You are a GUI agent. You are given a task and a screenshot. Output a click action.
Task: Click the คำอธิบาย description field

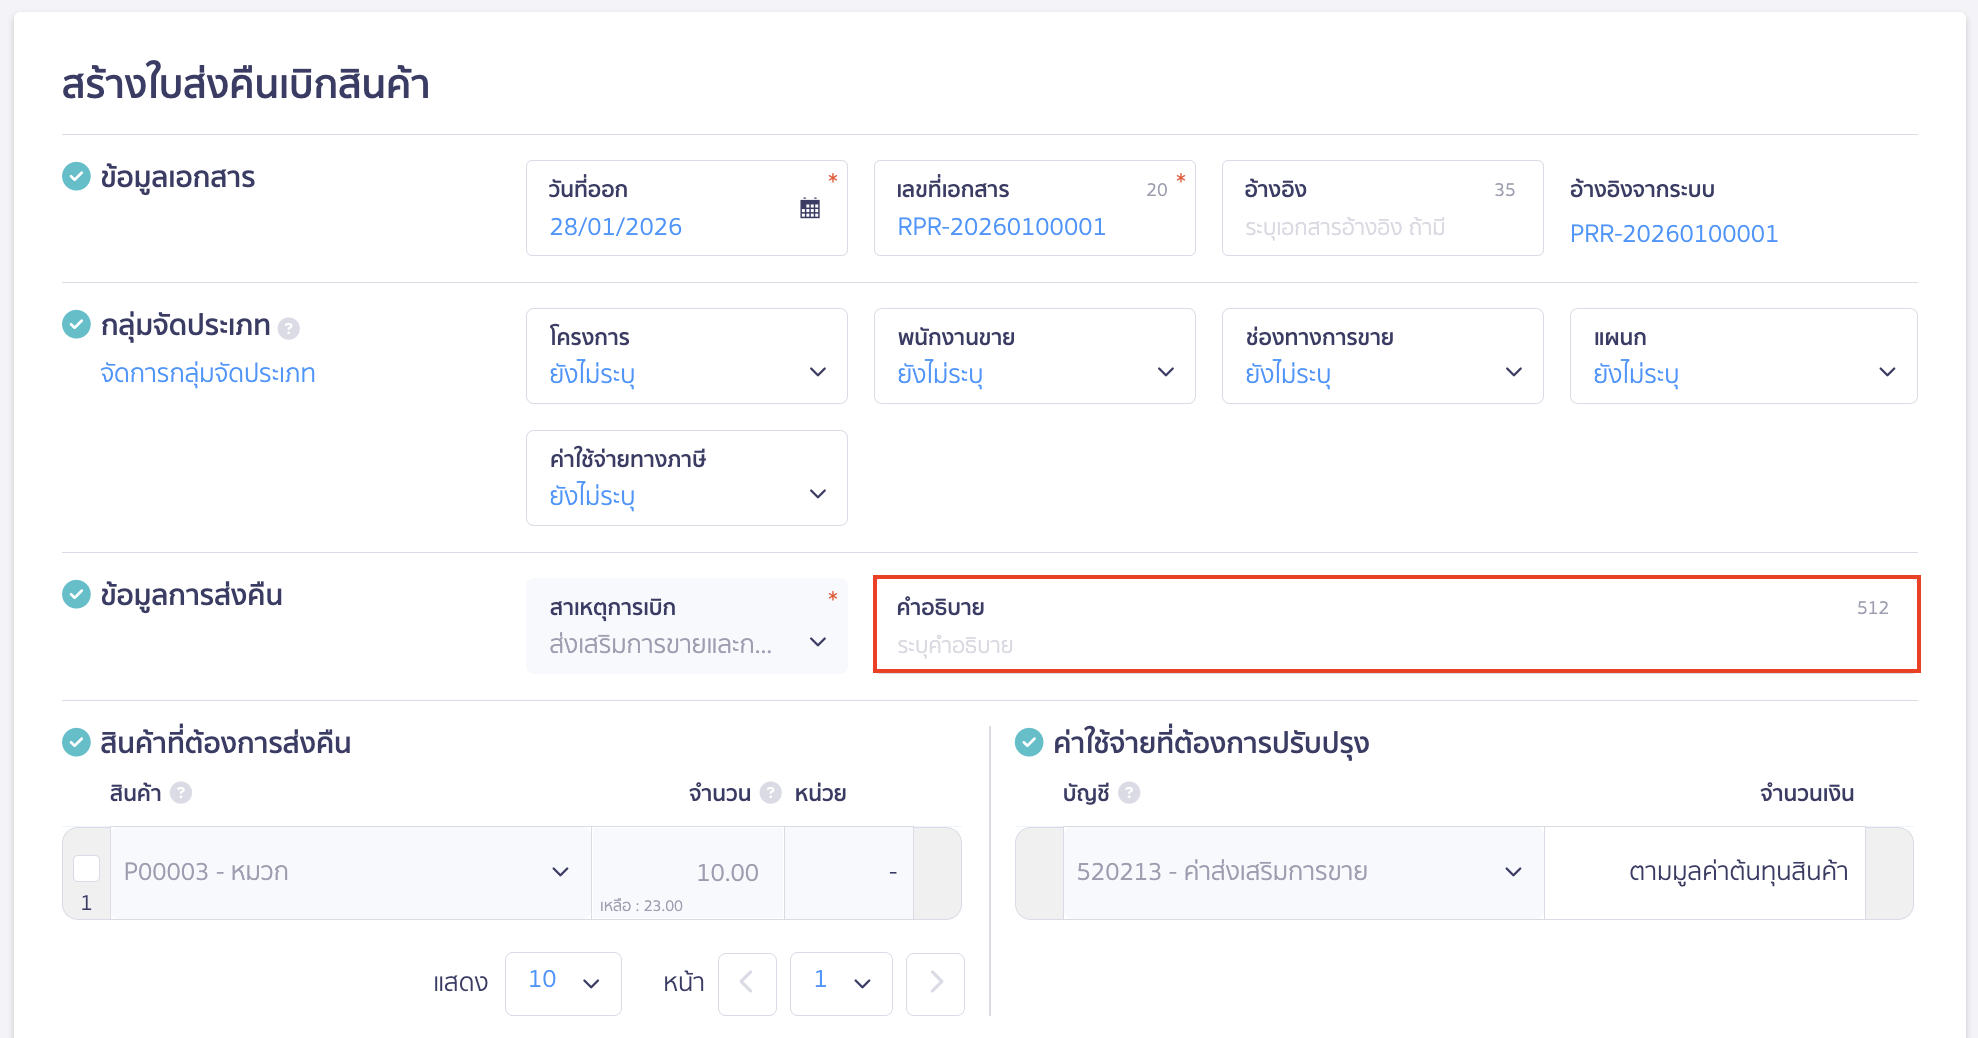coord(1395,645)
